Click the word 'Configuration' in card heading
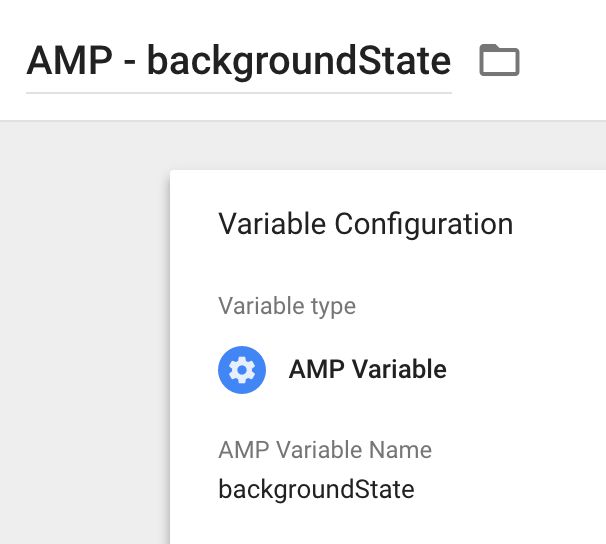Screen dimensions: 606x544 click(x=424, y=224)
